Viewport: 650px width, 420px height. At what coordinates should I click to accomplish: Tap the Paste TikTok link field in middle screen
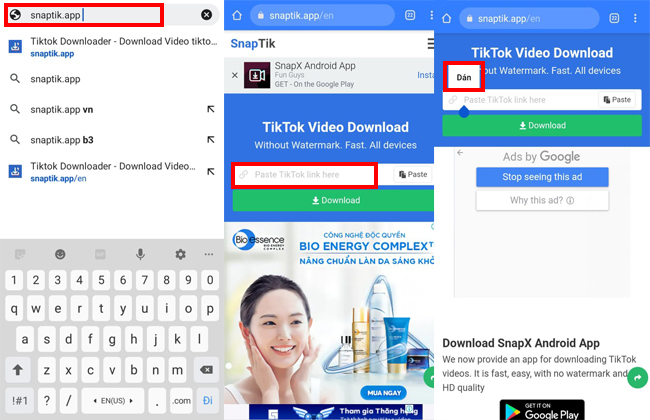click(304, 175)
